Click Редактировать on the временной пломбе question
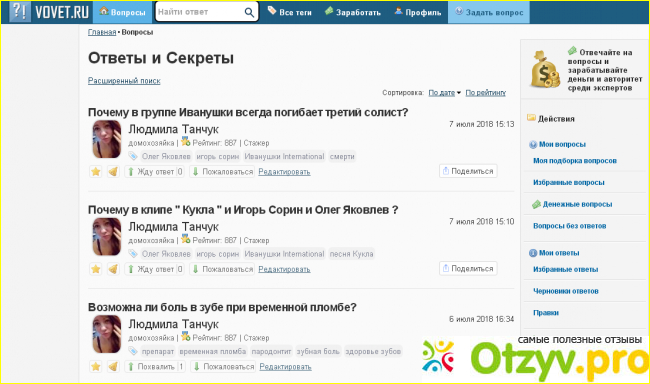650x384 pixels. (285, 367)
